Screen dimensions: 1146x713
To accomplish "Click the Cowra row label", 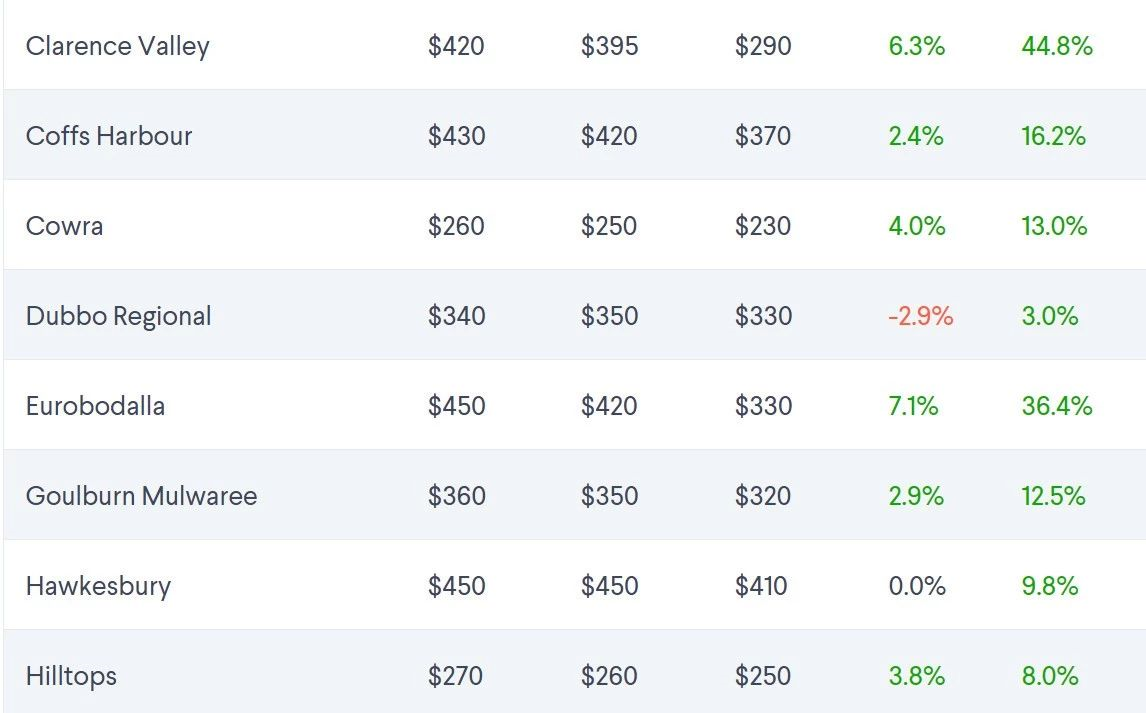I will [64, 226].
